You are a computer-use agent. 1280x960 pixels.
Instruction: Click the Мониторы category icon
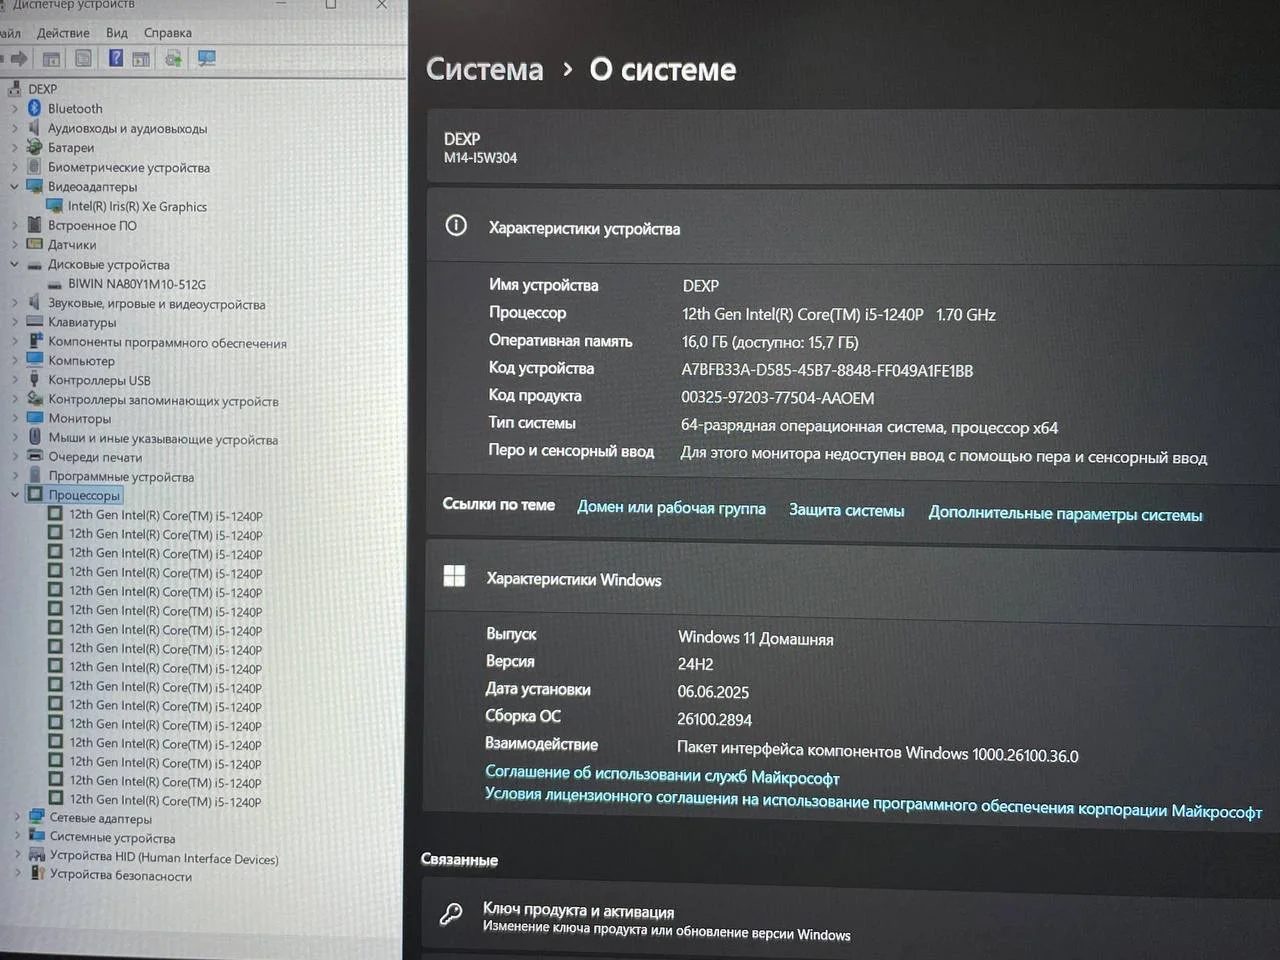click(35, 418)
